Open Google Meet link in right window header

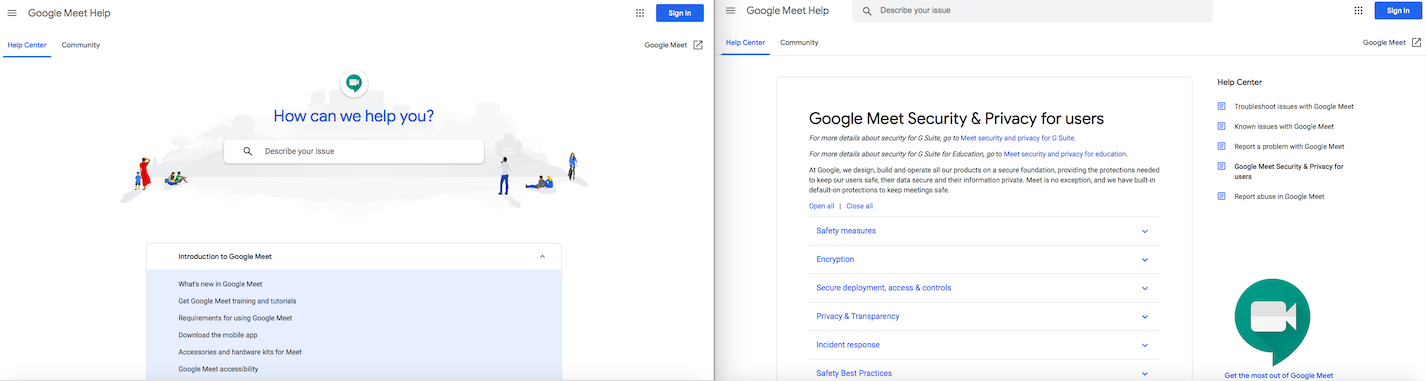pos(1384,42)
